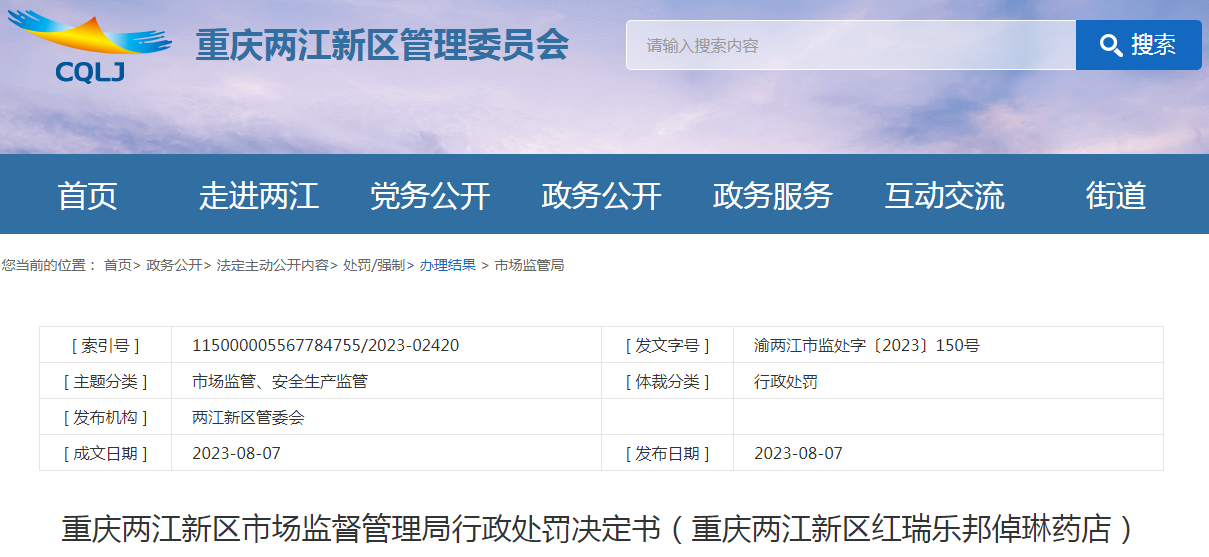
Task: Click the 重庆两江新区管理委员会 site title
Action: pyautogui.click(x=382, y=45)
